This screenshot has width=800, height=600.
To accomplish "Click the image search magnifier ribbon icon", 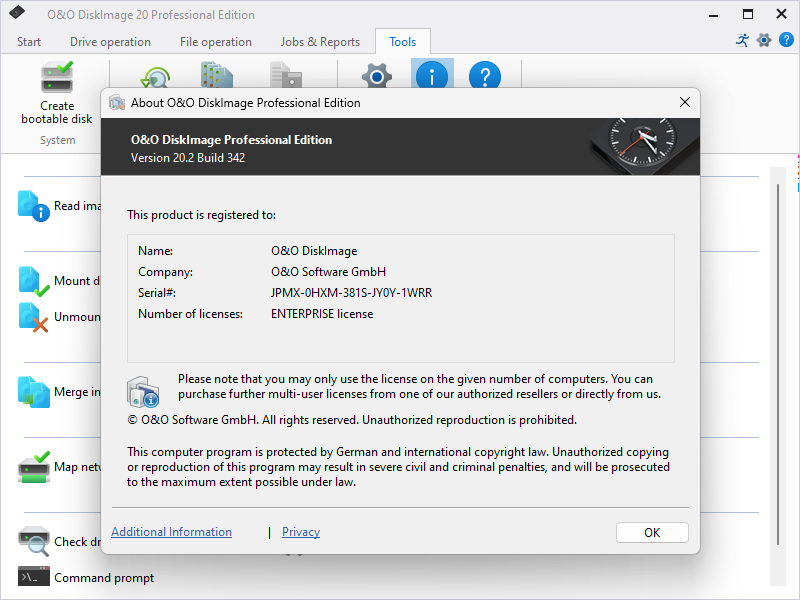I will pyautogui.click(x=156, y=77).
